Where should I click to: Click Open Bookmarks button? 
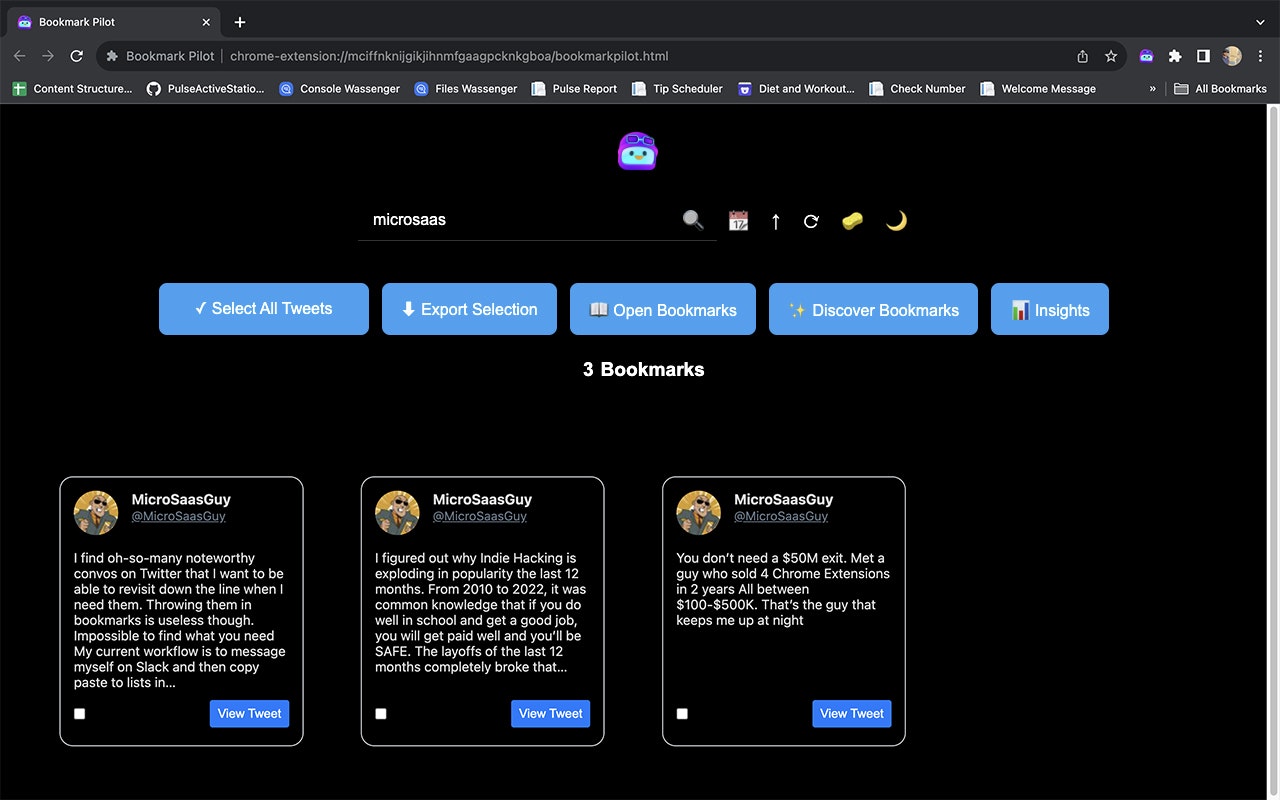pos(663,309)
